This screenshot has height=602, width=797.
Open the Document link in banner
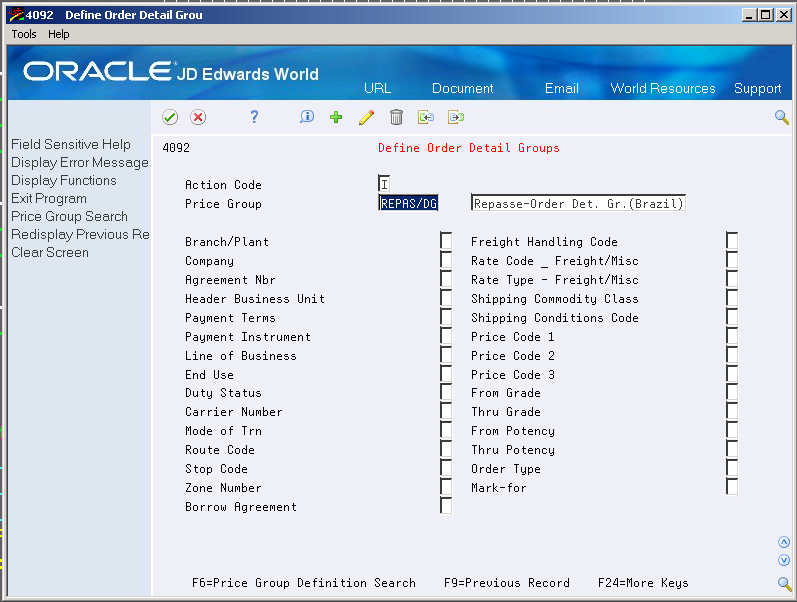tap(463, 88)
